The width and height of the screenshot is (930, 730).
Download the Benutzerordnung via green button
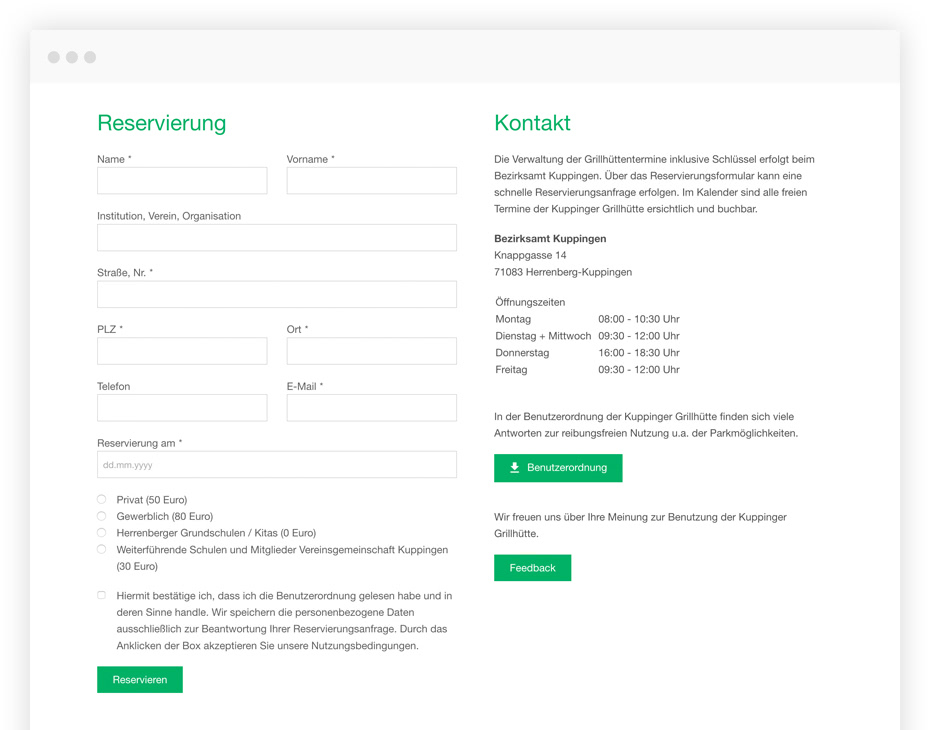558,468
